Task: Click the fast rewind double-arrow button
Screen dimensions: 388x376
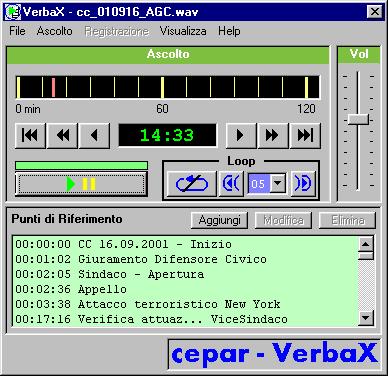Action: tap(62, 135)
